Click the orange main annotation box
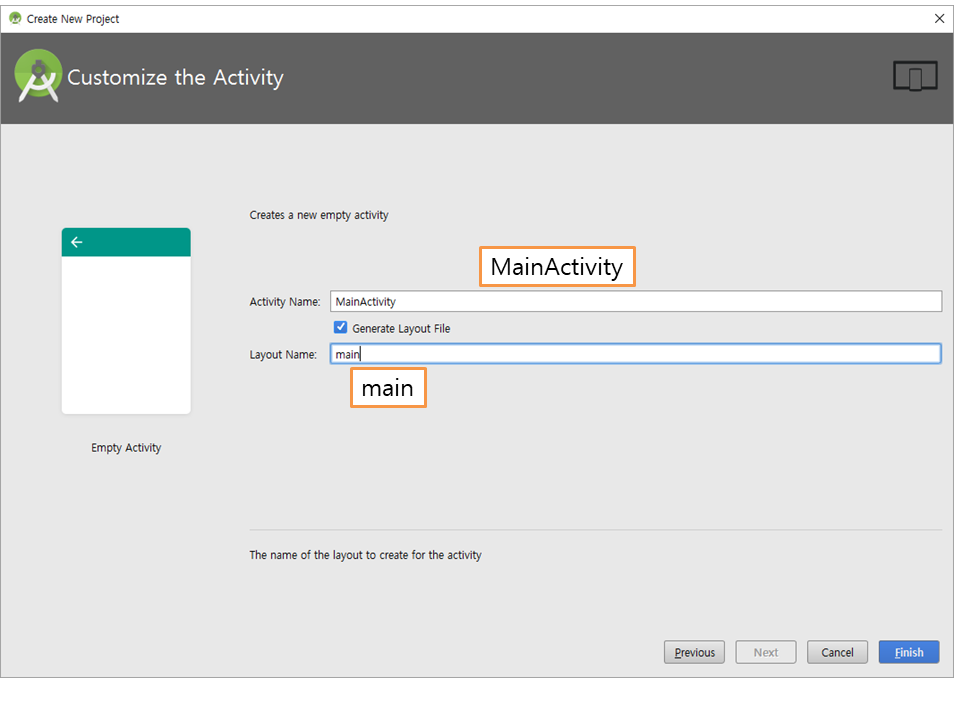This screenshot has width=960, height=720. [388, 388]
